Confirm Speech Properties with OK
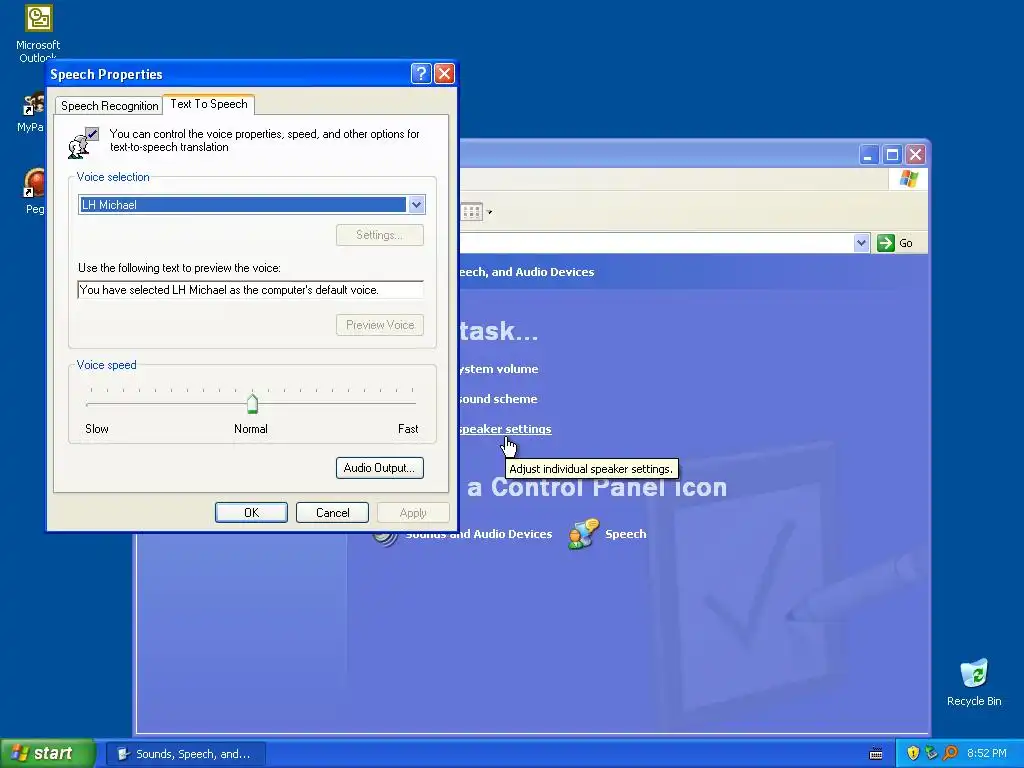This screenshot has height=768, width=1024. pos(251,513)
